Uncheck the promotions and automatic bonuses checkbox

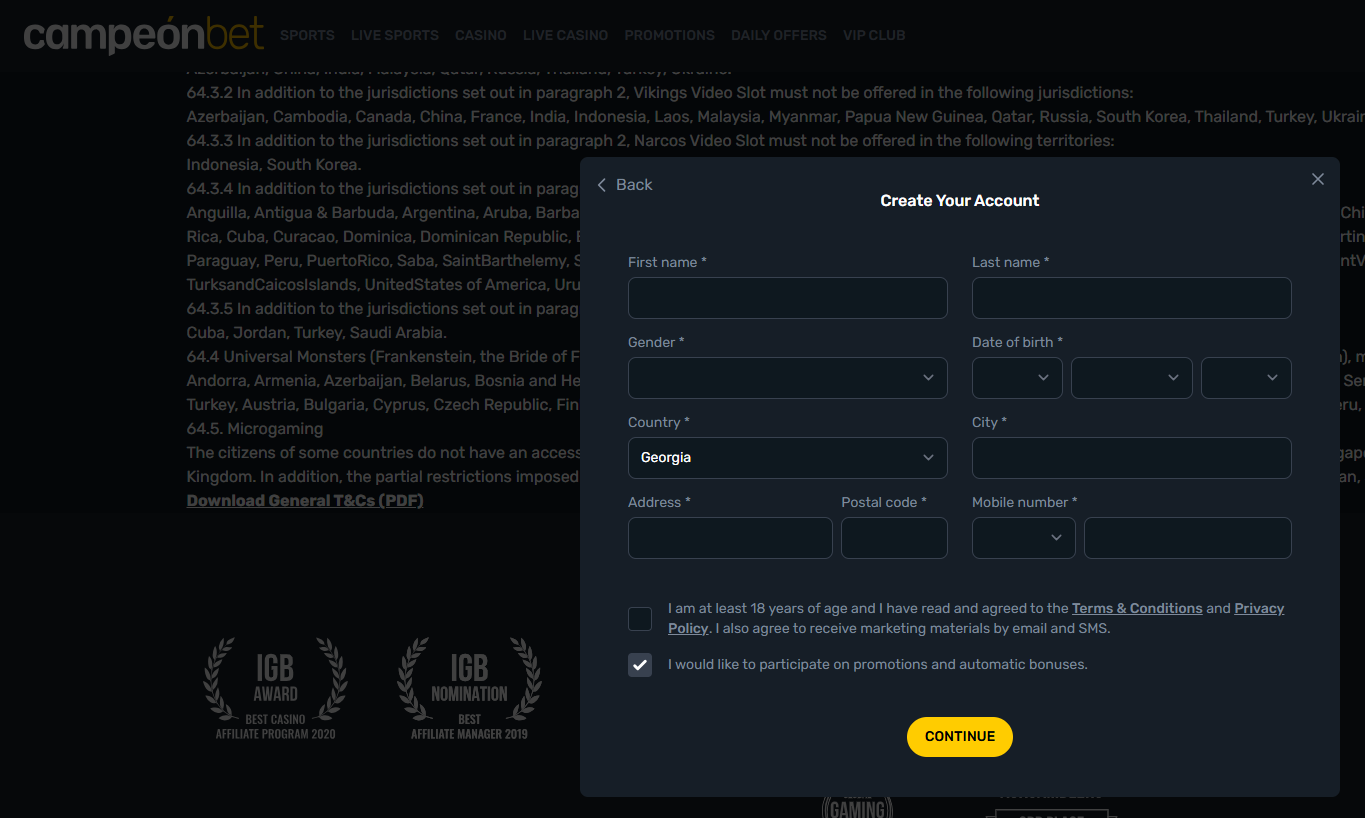pyautogui.click(x=640, y=665)
